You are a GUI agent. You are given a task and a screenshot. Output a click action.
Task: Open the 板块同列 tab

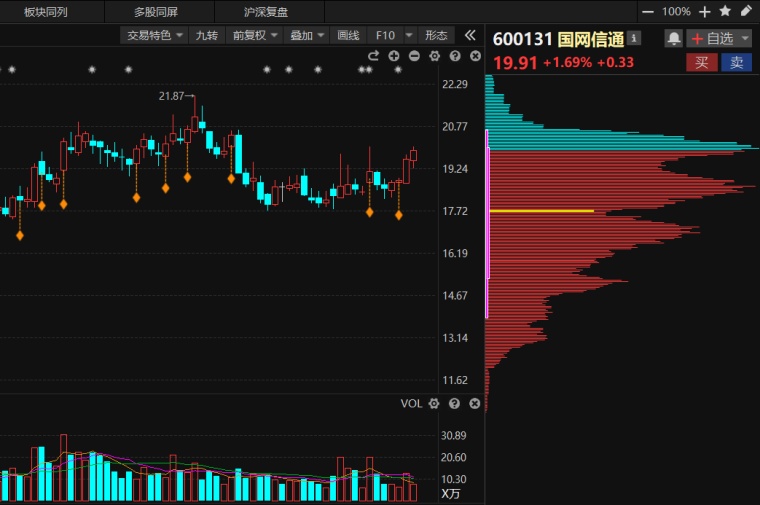(x=46, y=12)
